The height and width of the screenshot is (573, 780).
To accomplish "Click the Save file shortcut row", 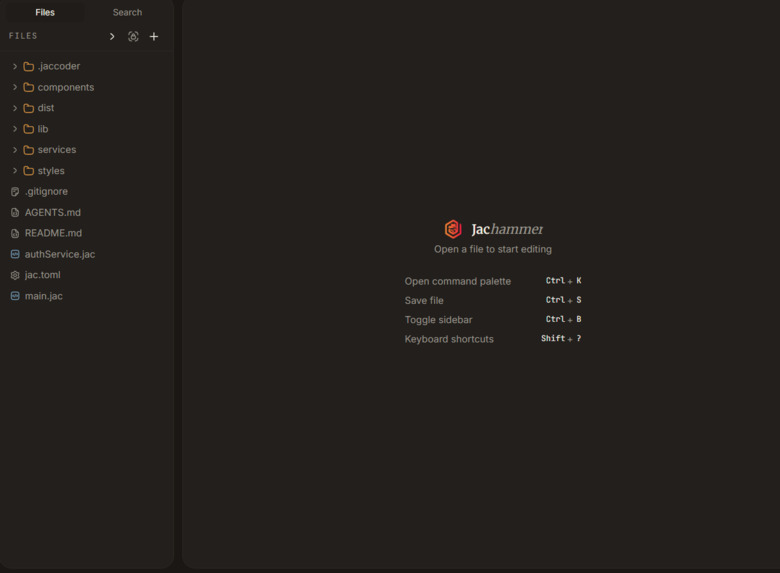I will 492,300.
